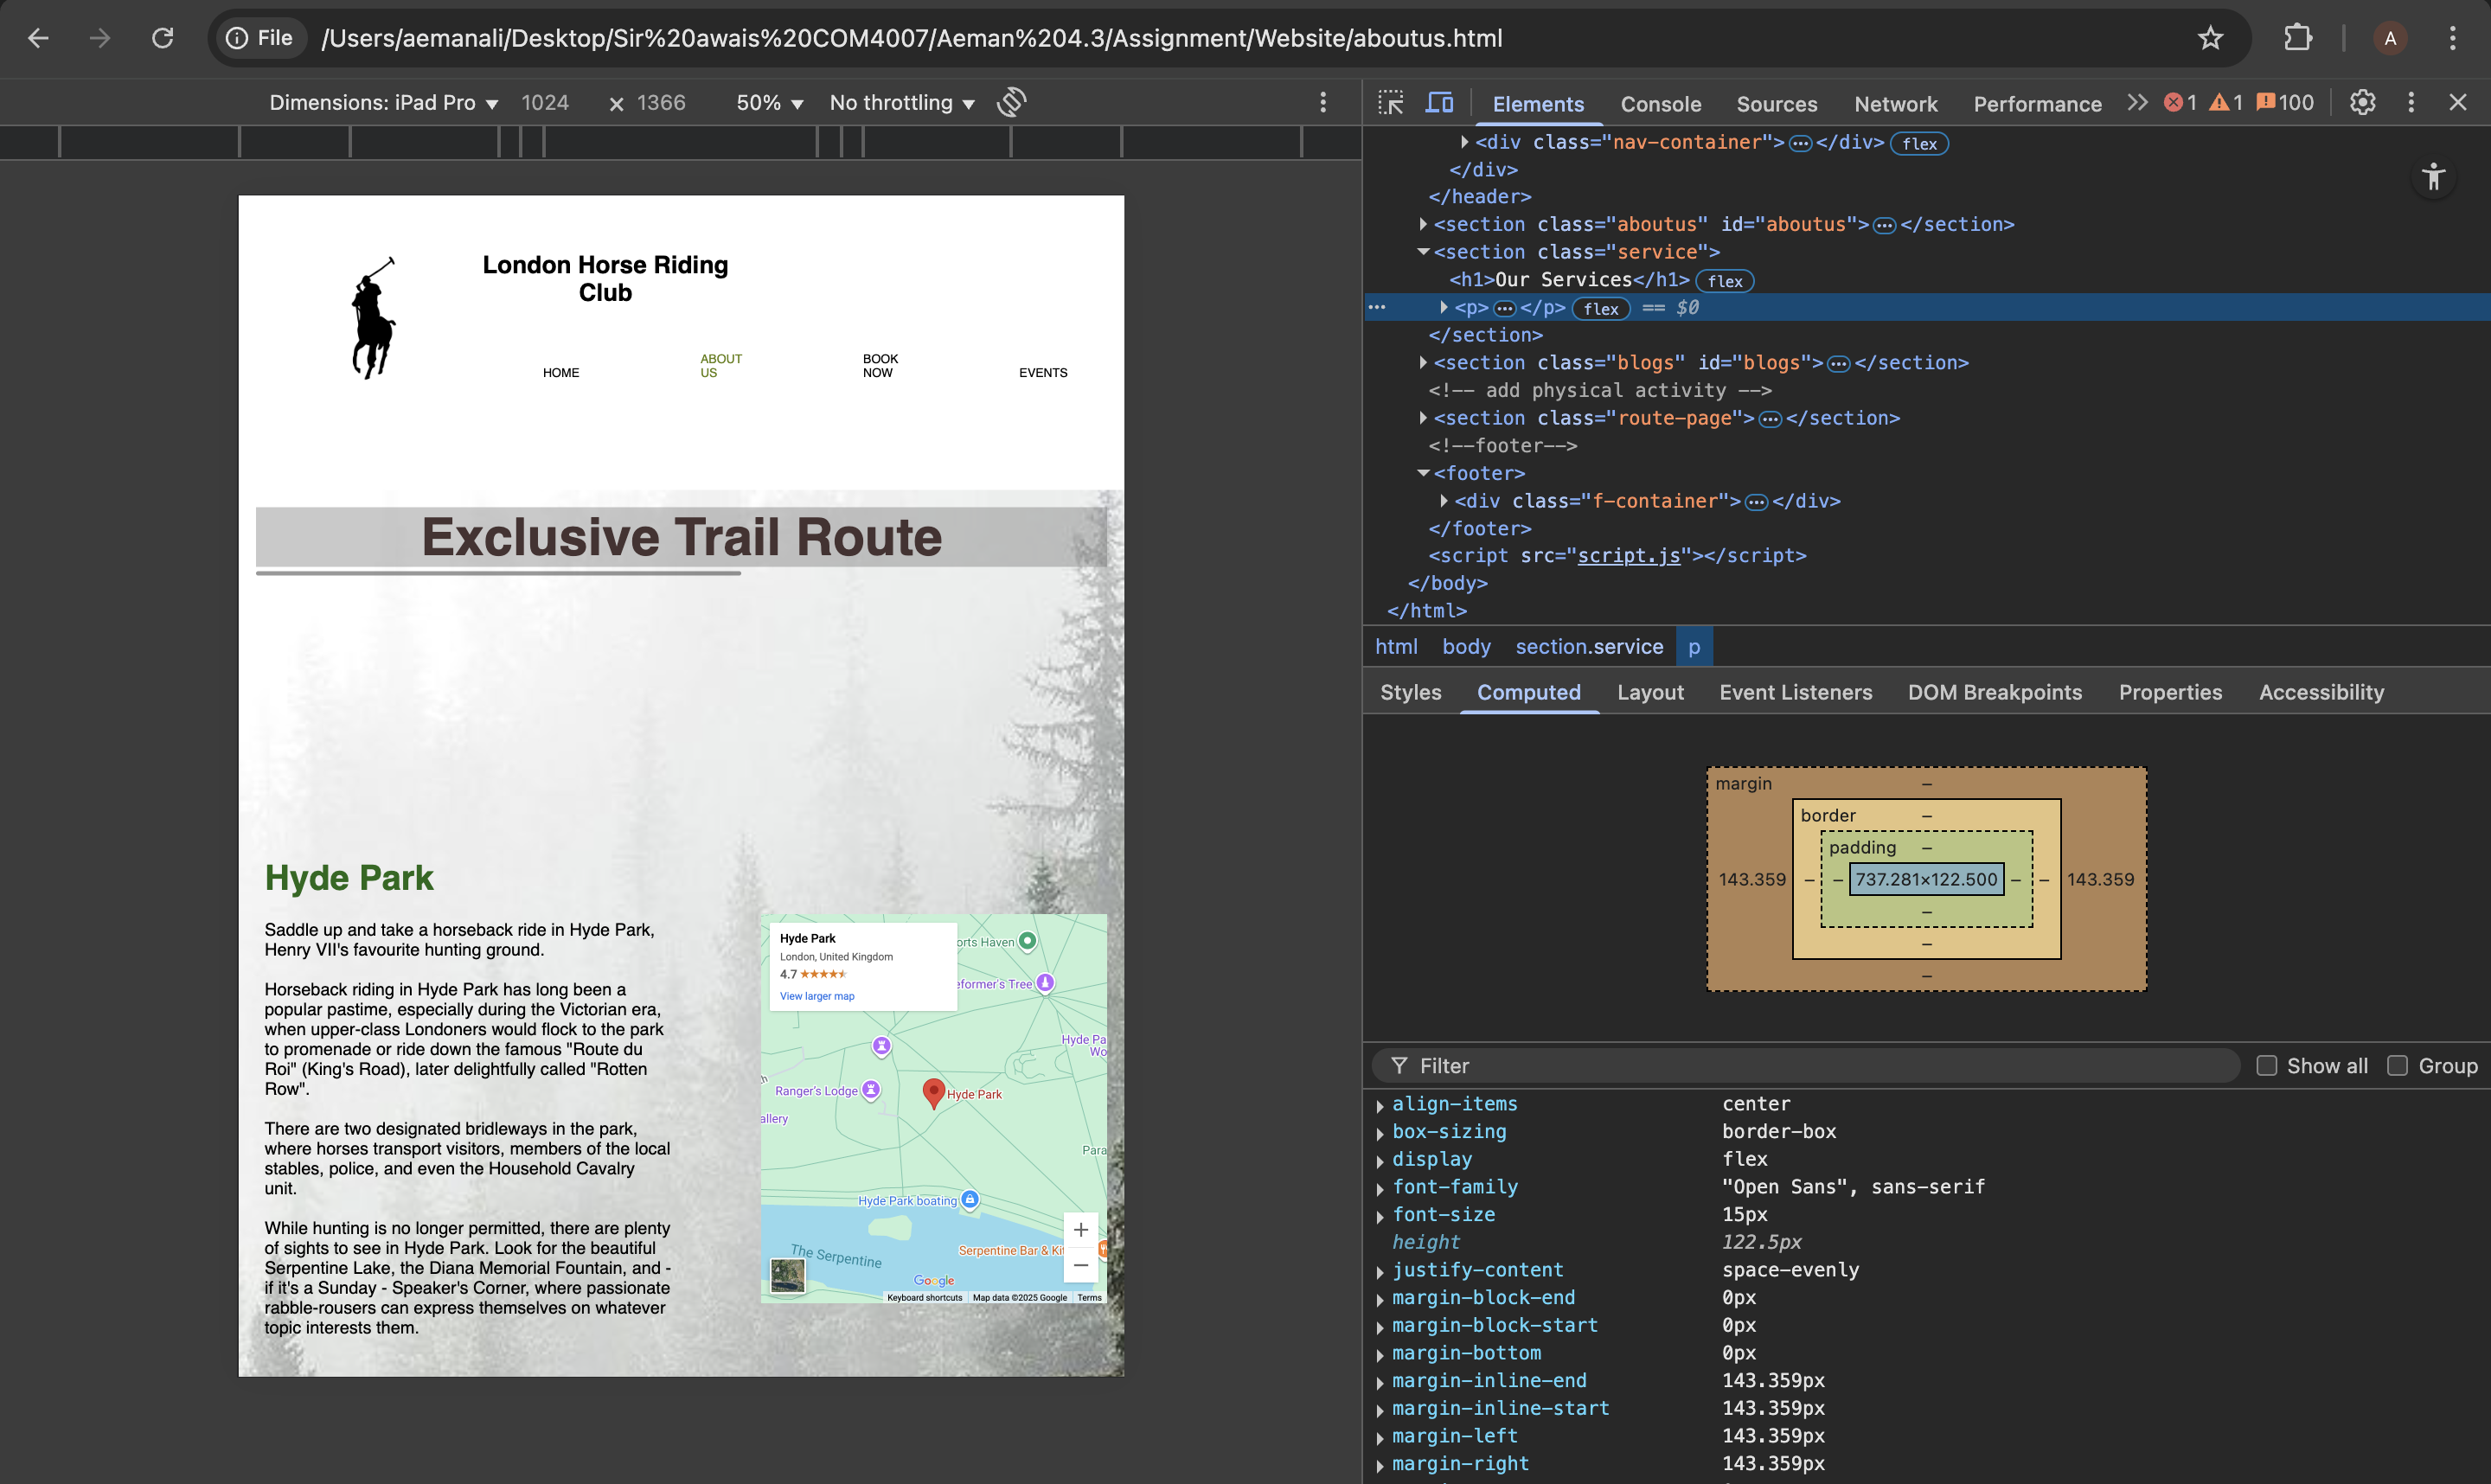Click the rotate screen orientation icon

tap(1011, 102)
